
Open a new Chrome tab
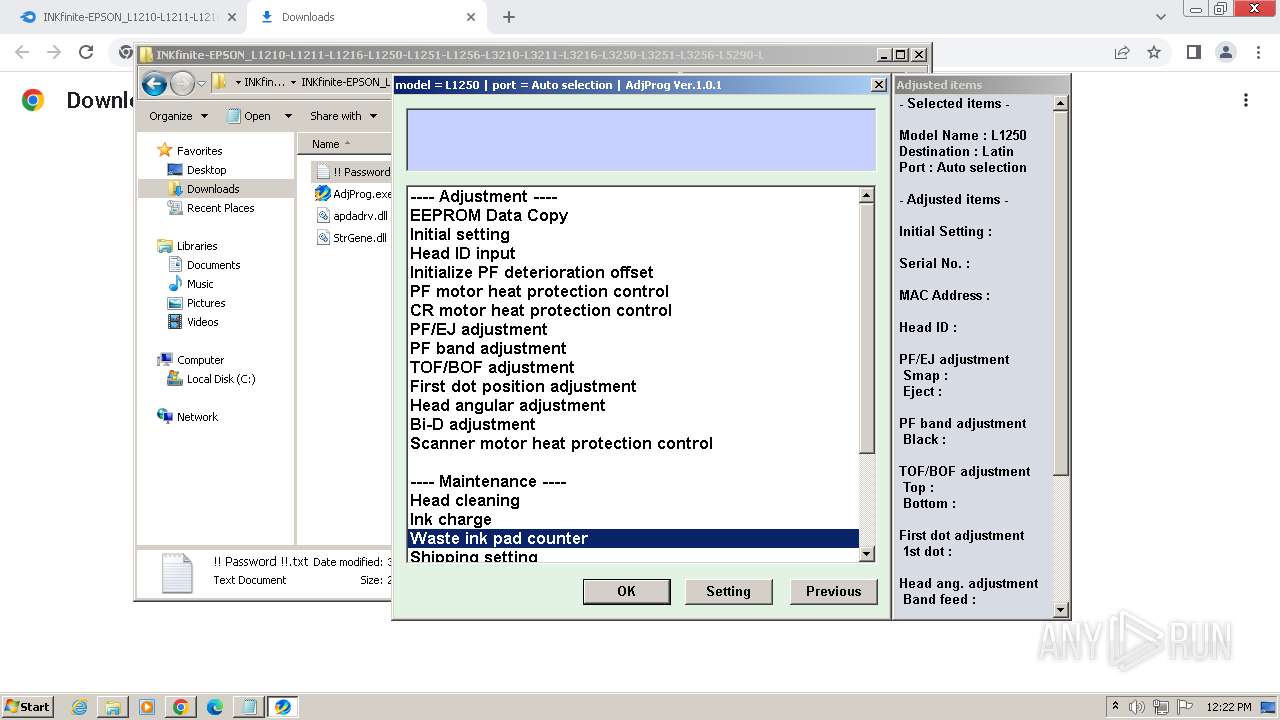coord(509,17)
